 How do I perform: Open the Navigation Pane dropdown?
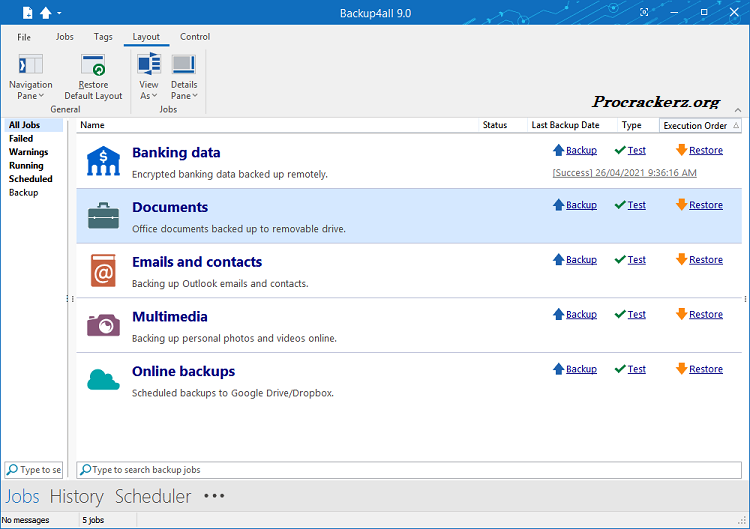[30, 90]
